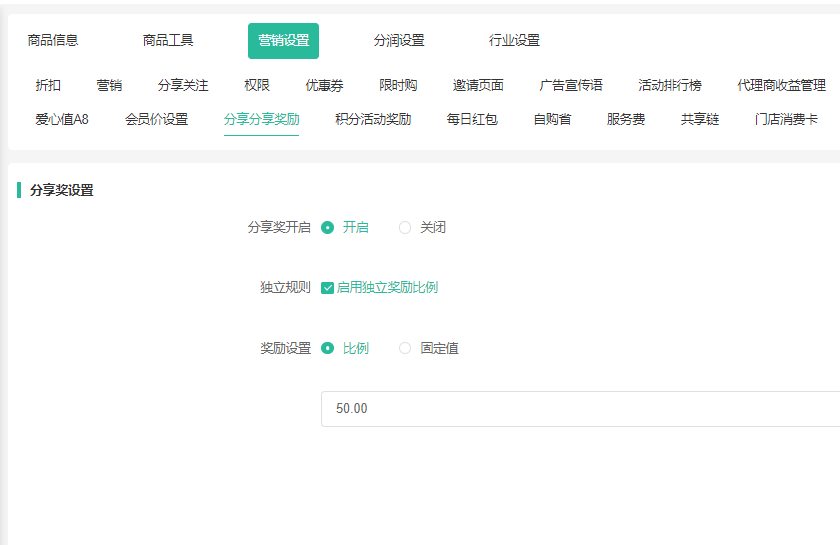Screen dimensions: 840x545
Task: Select 关闭 radio to disable share reward
Action: click(405, 228)
